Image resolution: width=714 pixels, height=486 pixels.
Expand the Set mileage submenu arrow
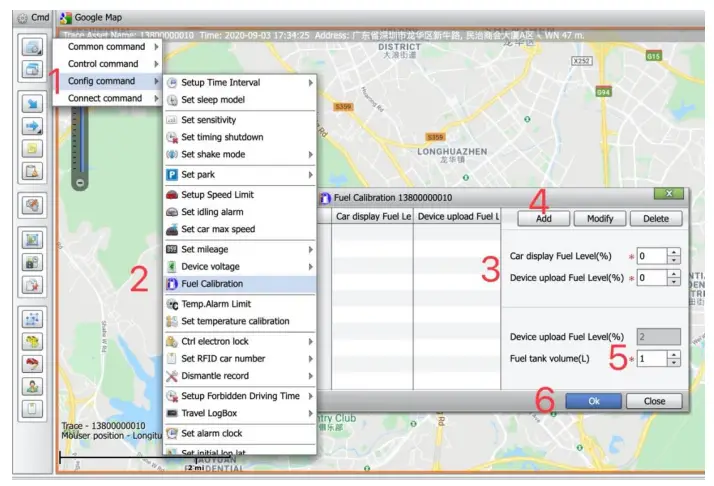tap(311, 249)
